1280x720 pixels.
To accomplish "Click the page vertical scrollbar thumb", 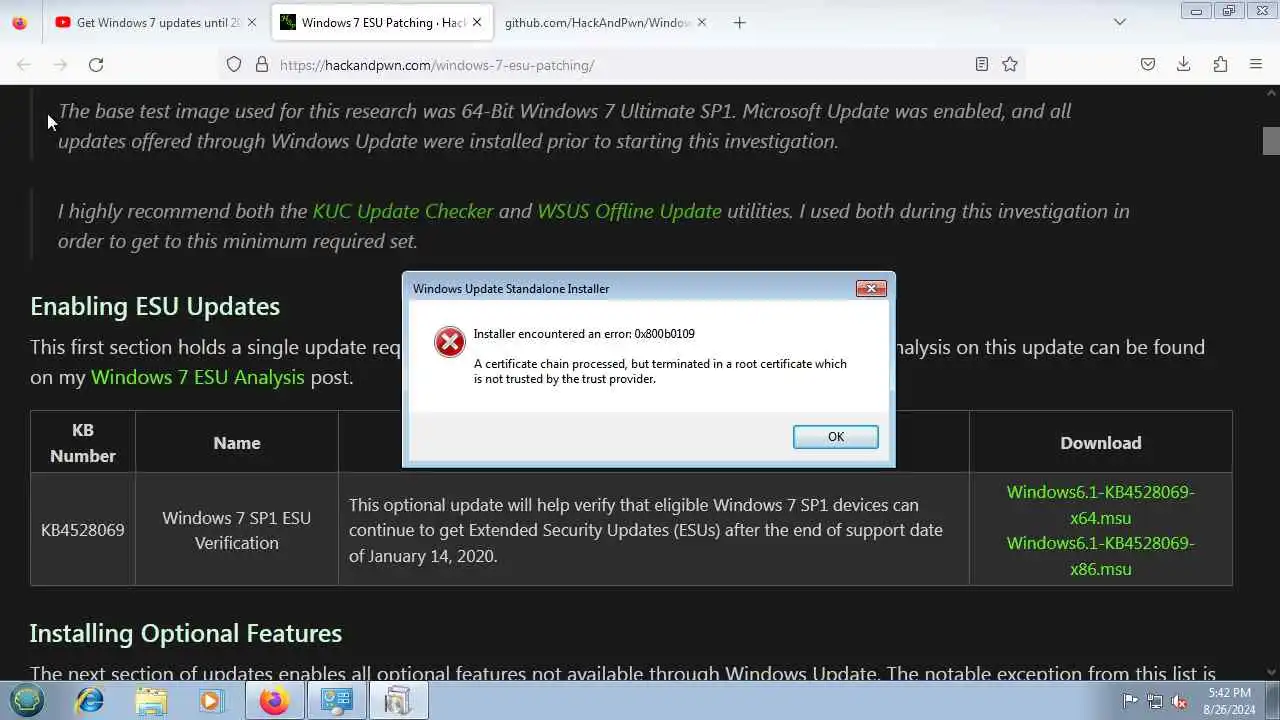I will point(1271,141).
